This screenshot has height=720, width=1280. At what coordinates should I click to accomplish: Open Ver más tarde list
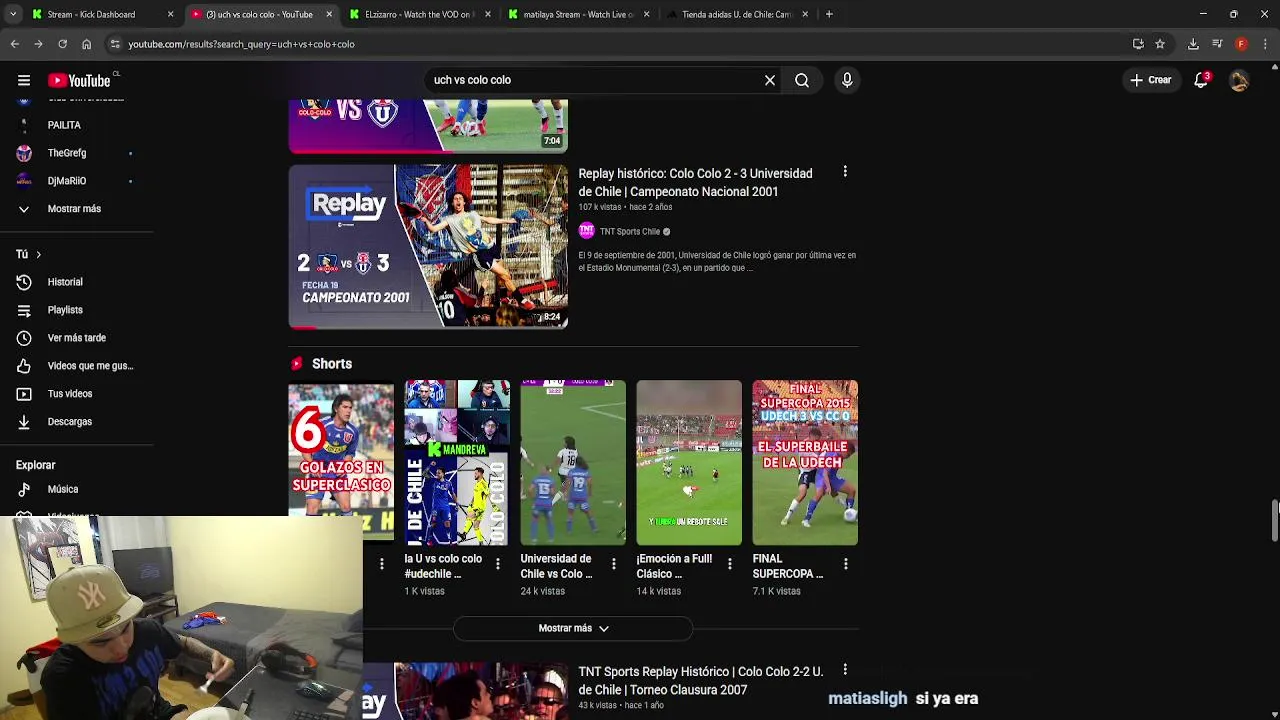click(76, 338)
